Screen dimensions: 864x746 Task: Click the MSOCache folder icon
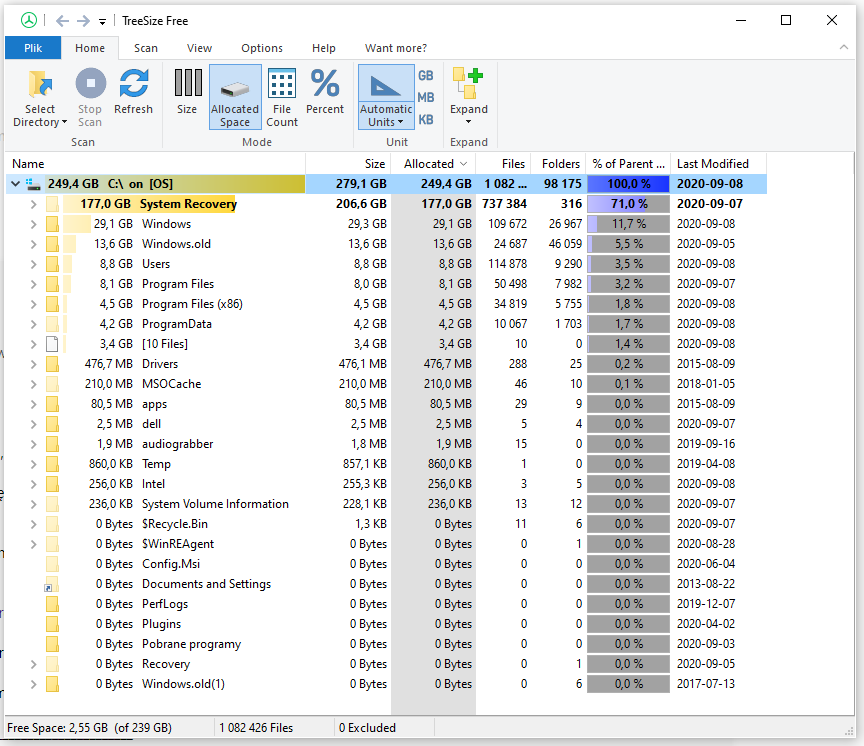click(x=52, y=384)
